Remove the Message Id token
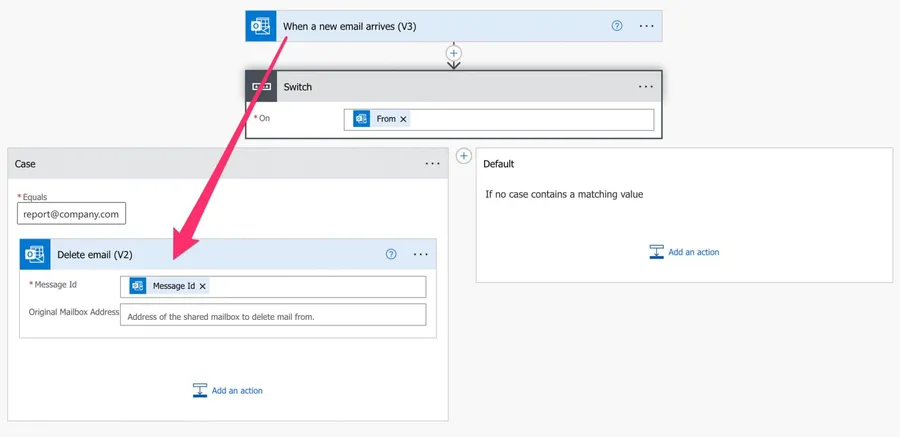Screen dimensions: 900x437 click(x=203, y=286)
